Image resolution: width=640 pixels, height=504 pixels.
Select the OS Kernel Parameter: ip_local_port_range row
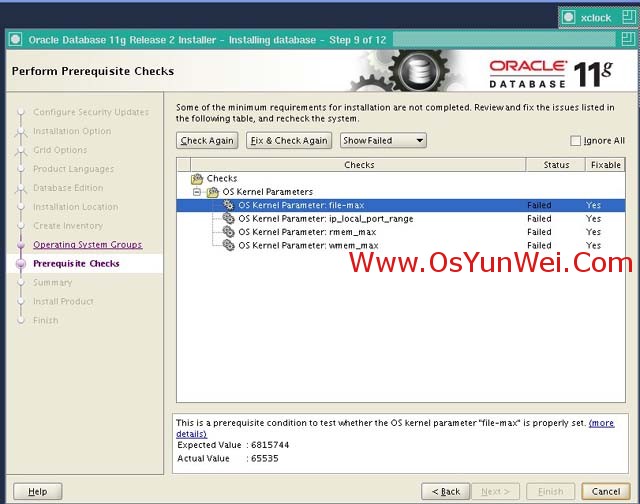400,219
